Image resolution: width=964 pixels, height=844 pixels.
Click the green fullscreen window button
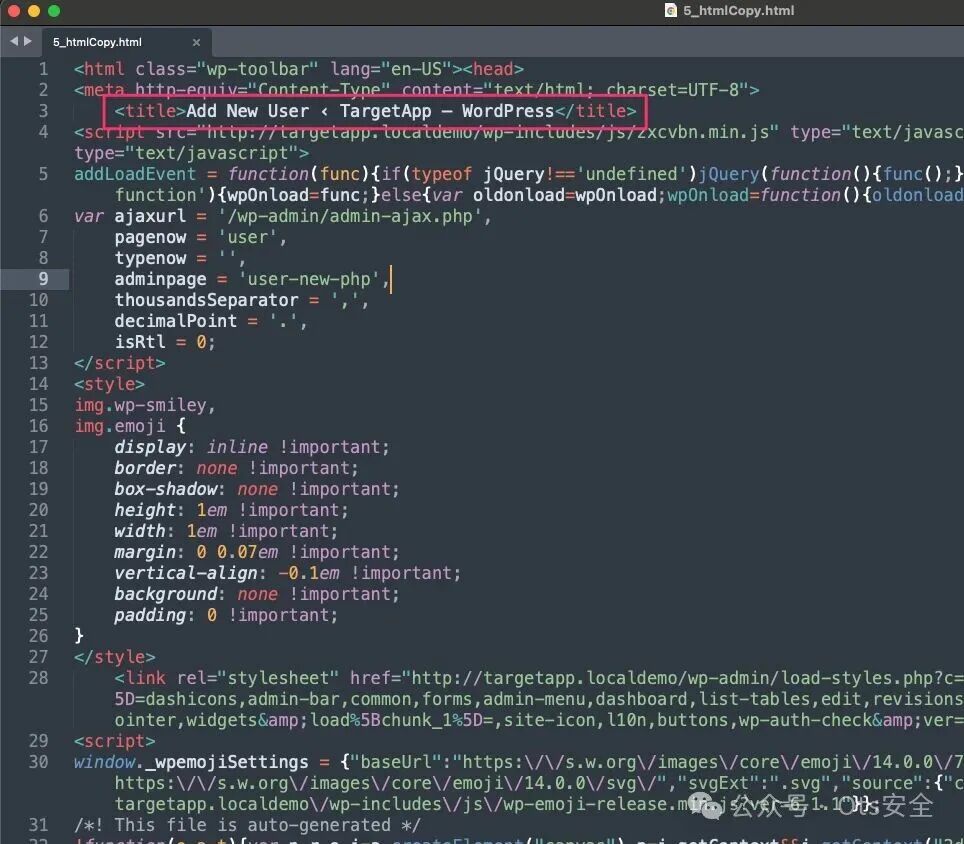pyautogui.click(x=54, y=11)
